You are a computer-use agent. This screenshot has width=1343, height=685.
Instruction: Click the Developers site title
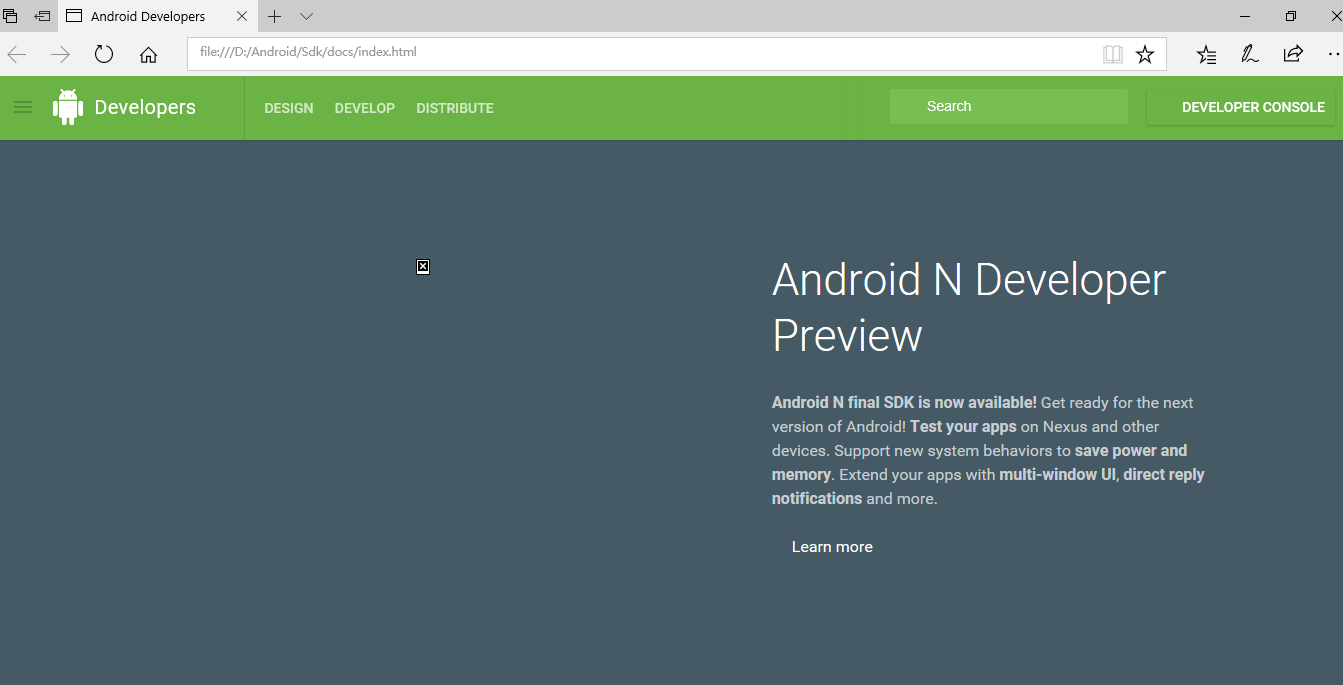click(145, 107)
